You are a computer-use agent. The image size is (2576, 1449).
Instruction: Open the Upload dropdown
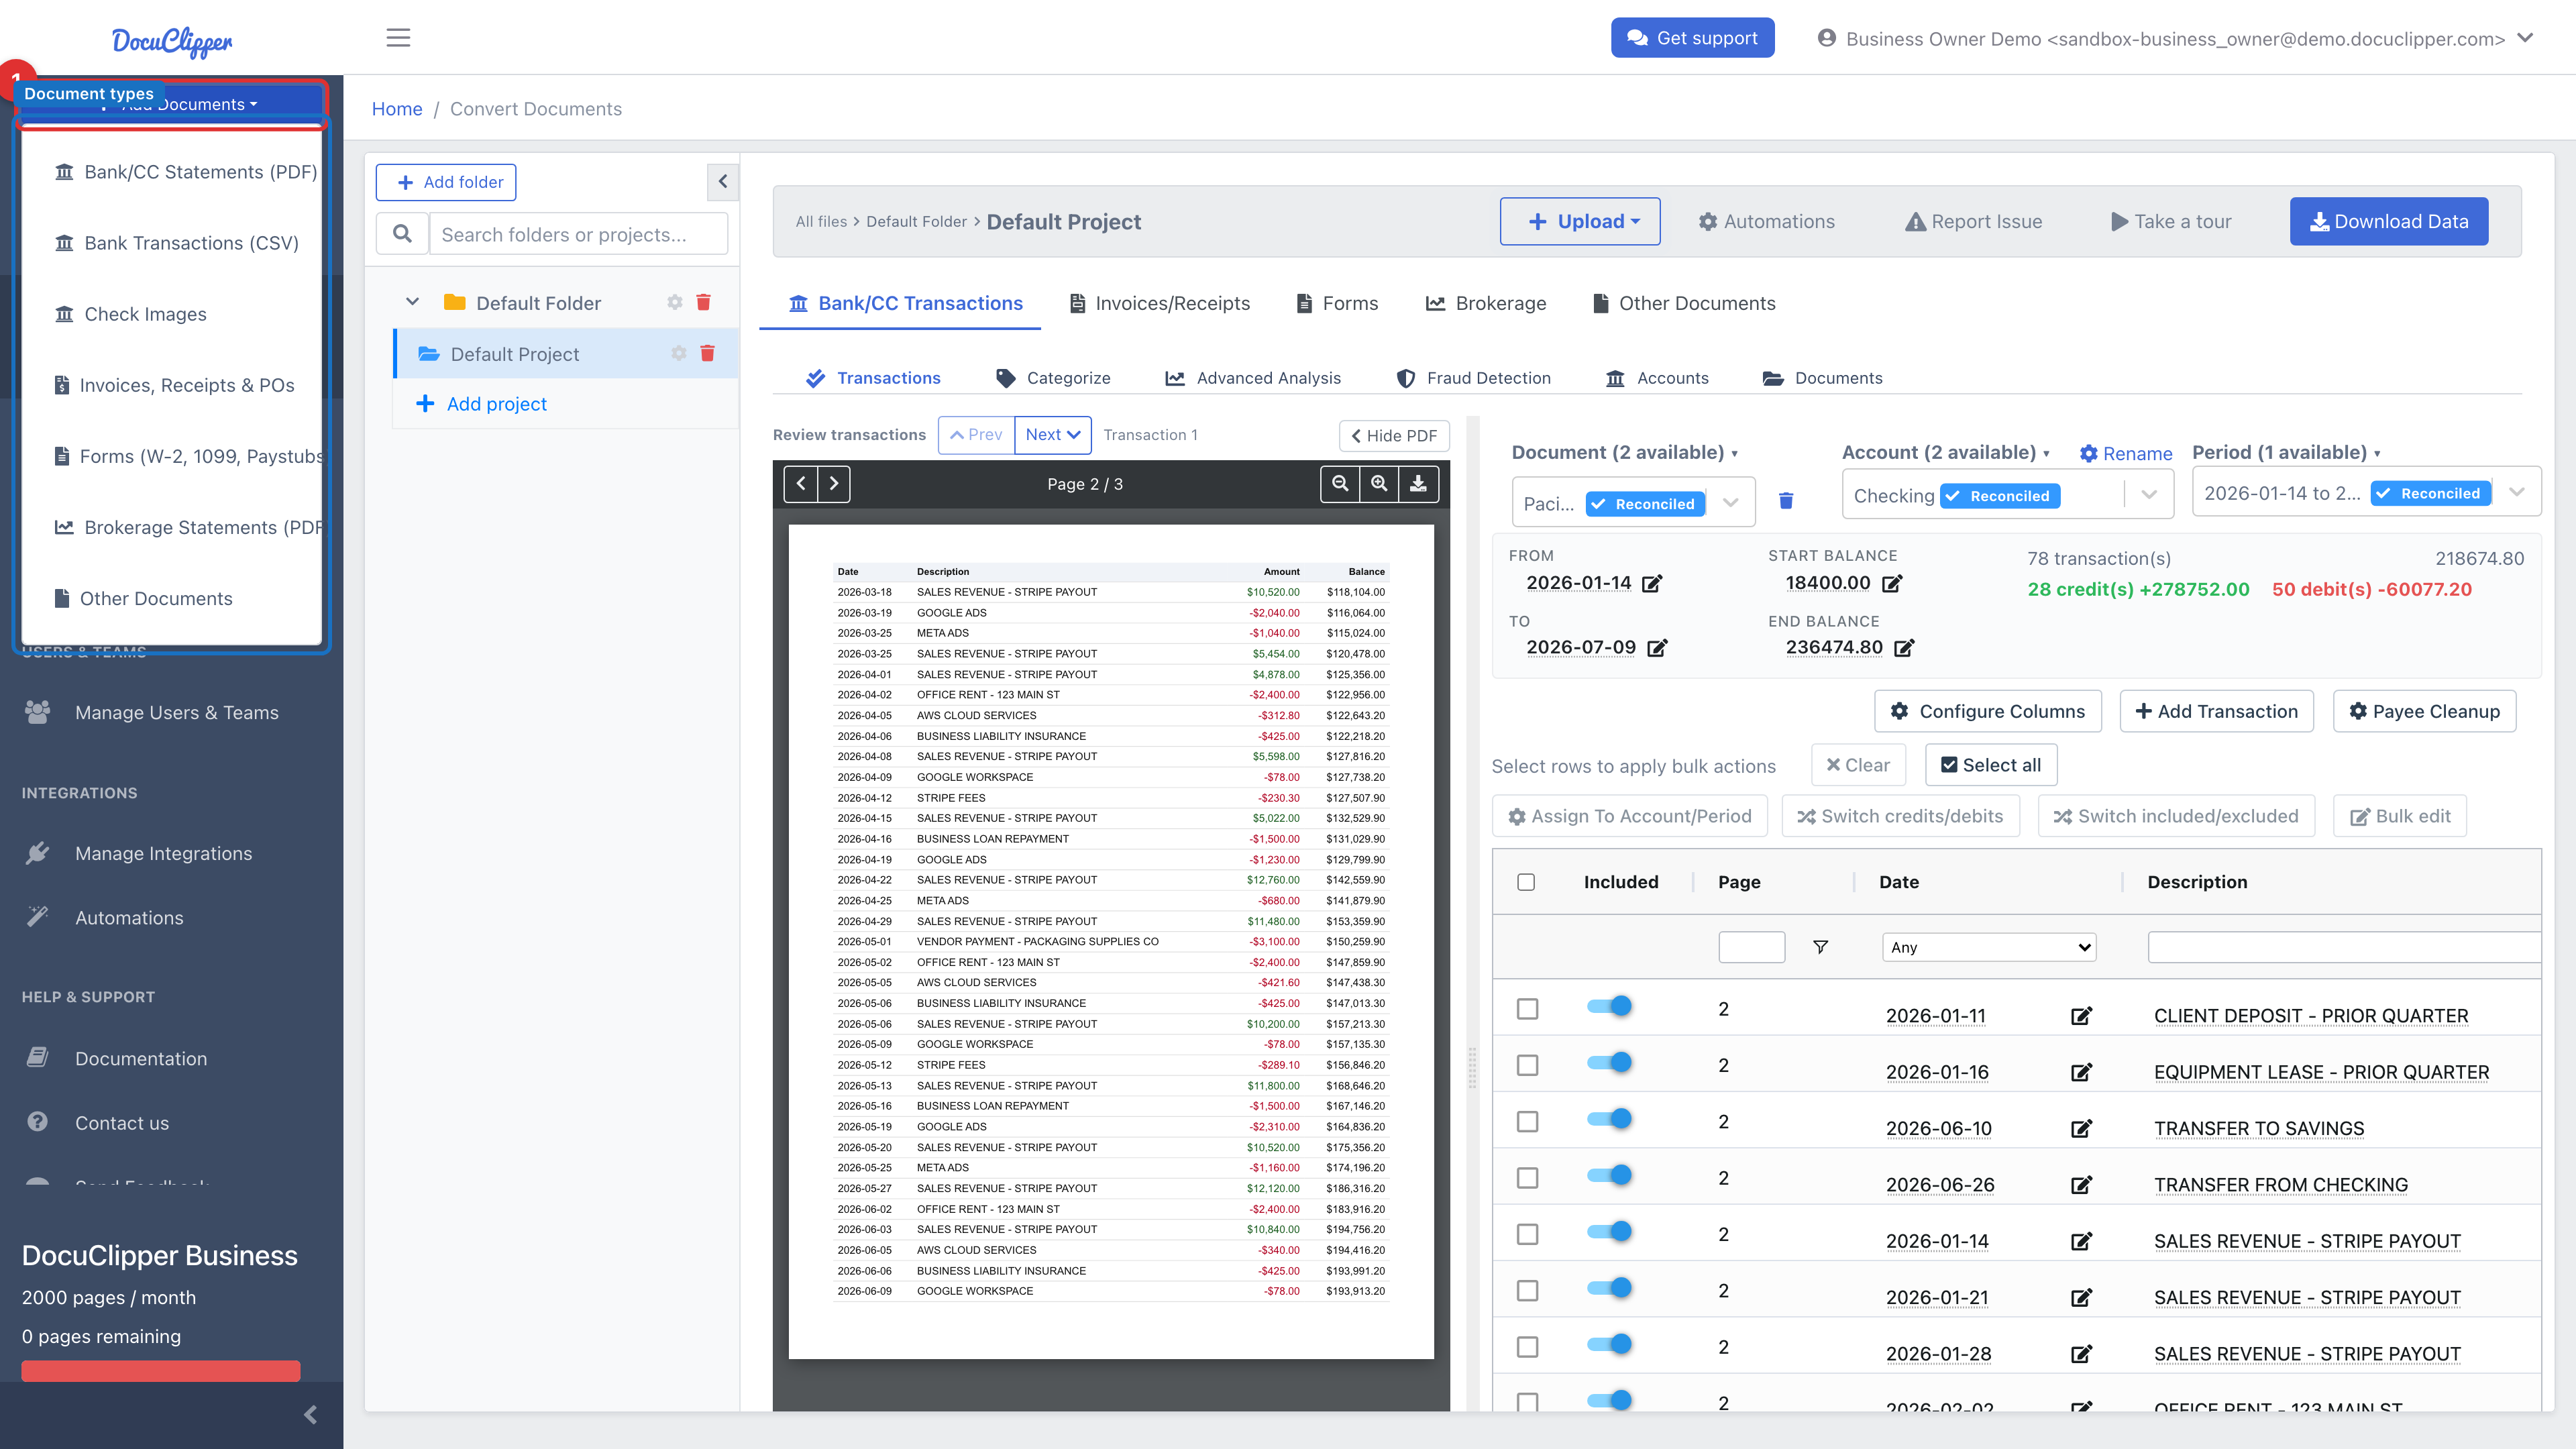tap(1580, 221)
